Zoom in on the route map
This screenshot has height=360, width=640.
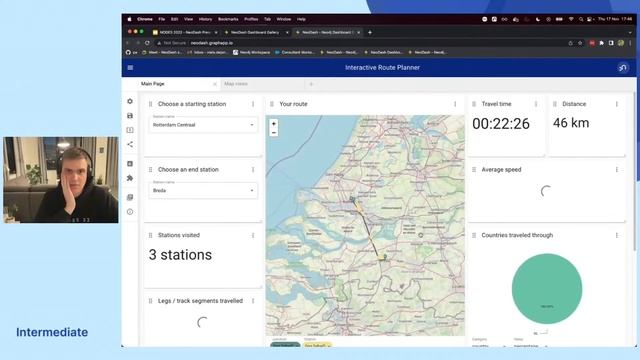274,124
